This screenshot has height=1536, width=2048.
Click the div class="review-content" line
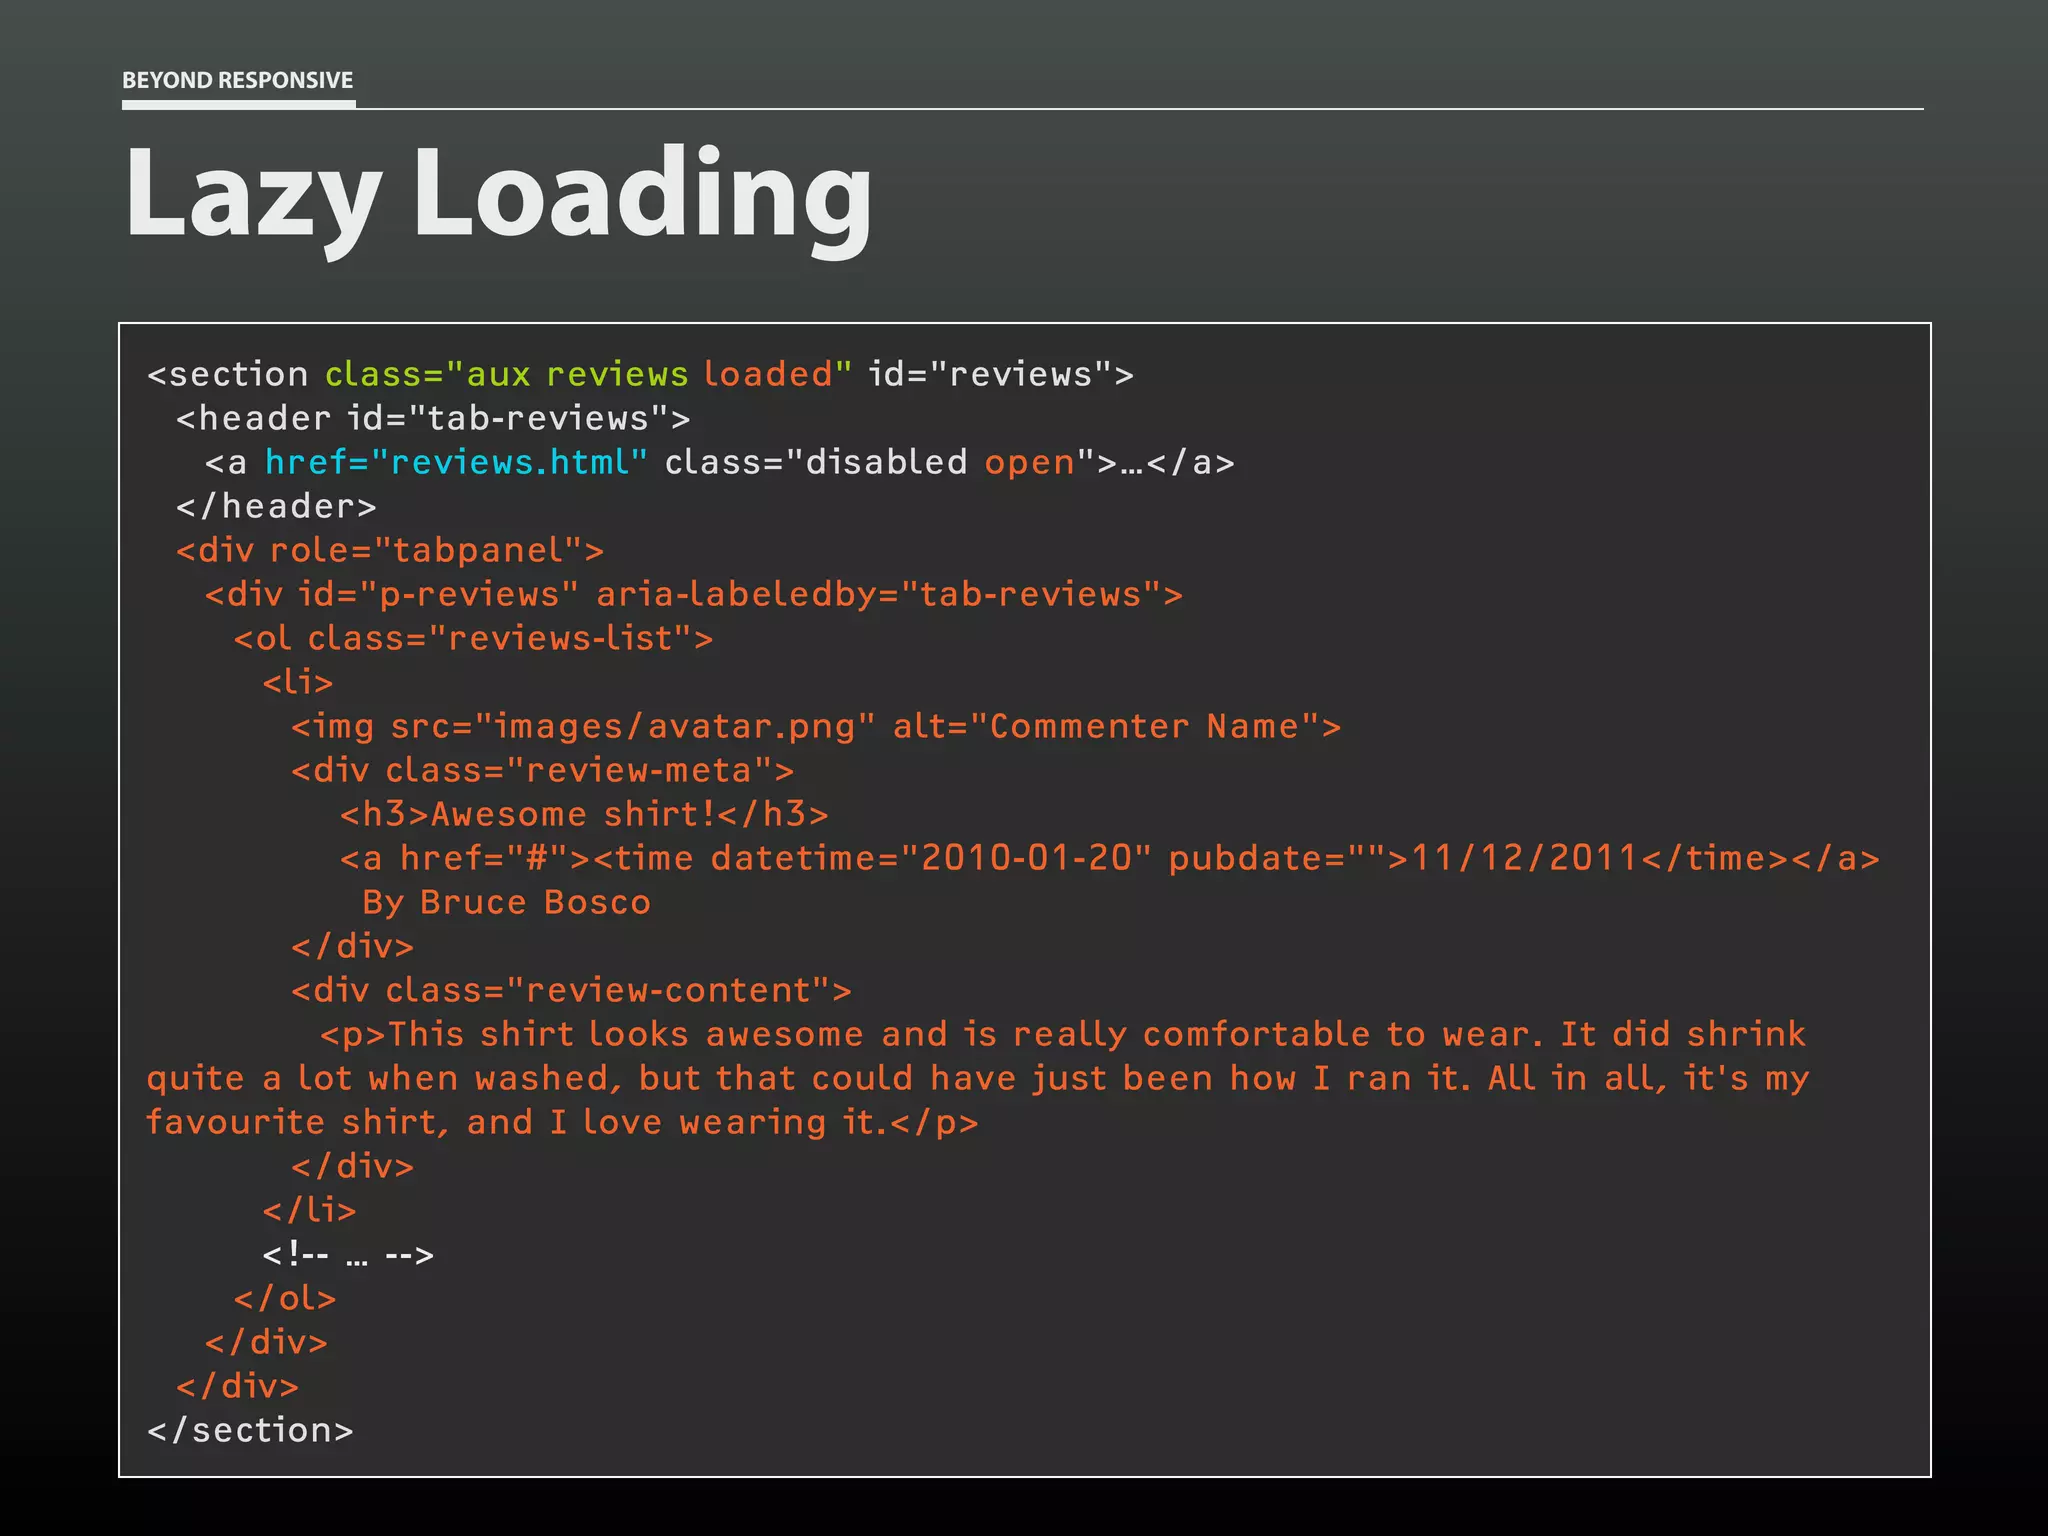(x=571, y=991)
